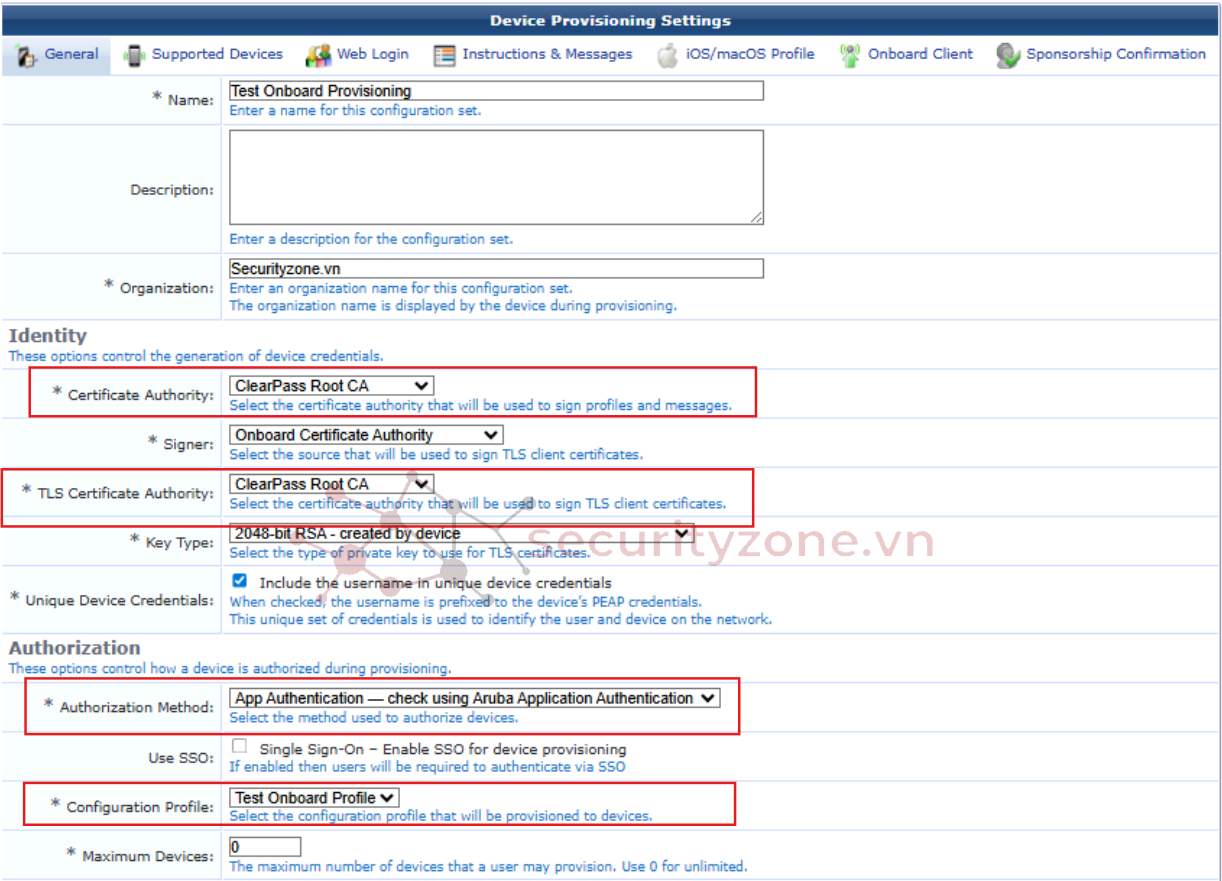This screenshot has width=1222, height=881.
Task: Click the iOS/macOS Profile apple icon
Action: point(667,55)
